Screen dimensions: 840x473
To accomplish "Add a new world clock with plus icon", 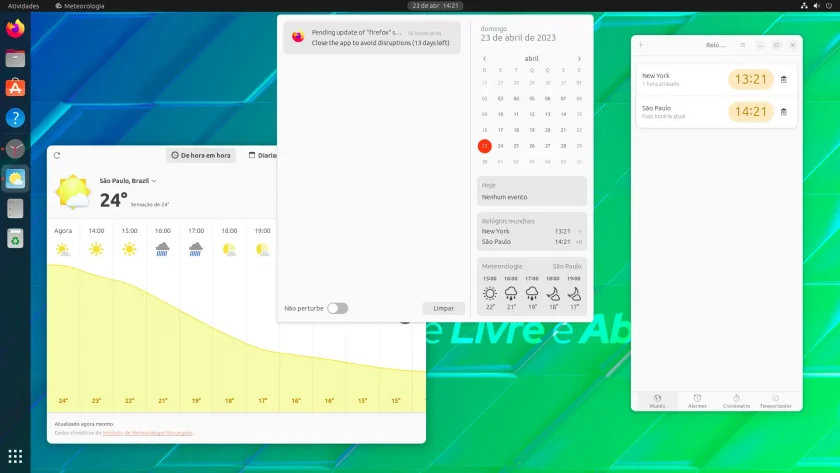I will 641,45.
